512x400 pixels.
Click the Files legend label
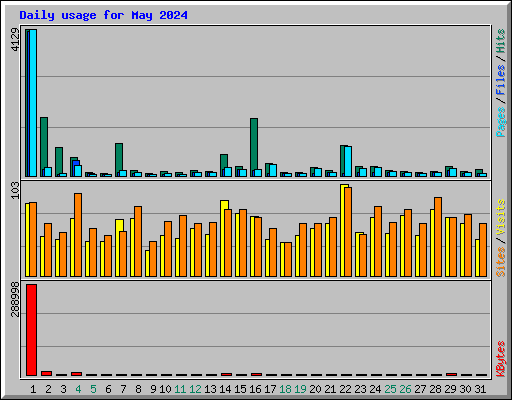click(501, 79)
